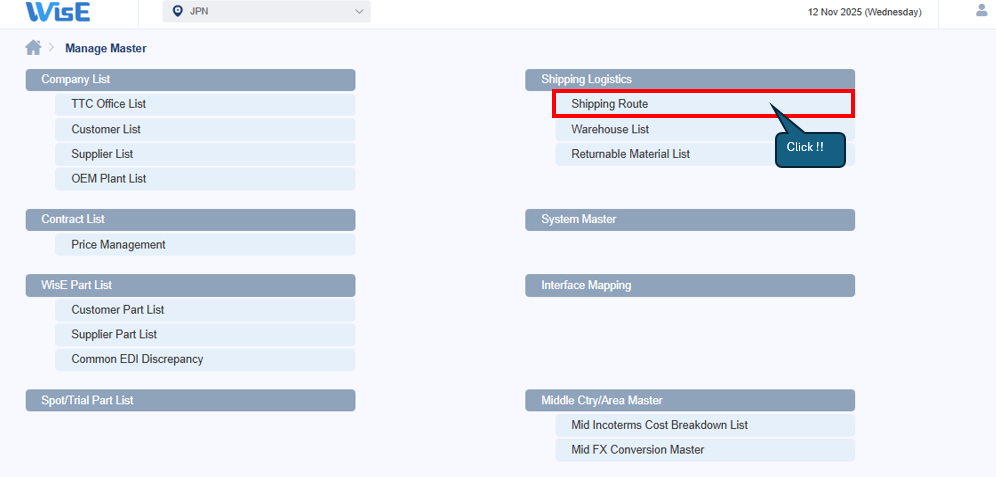
Task: Click the System Master section header
Action: [690, 219]
